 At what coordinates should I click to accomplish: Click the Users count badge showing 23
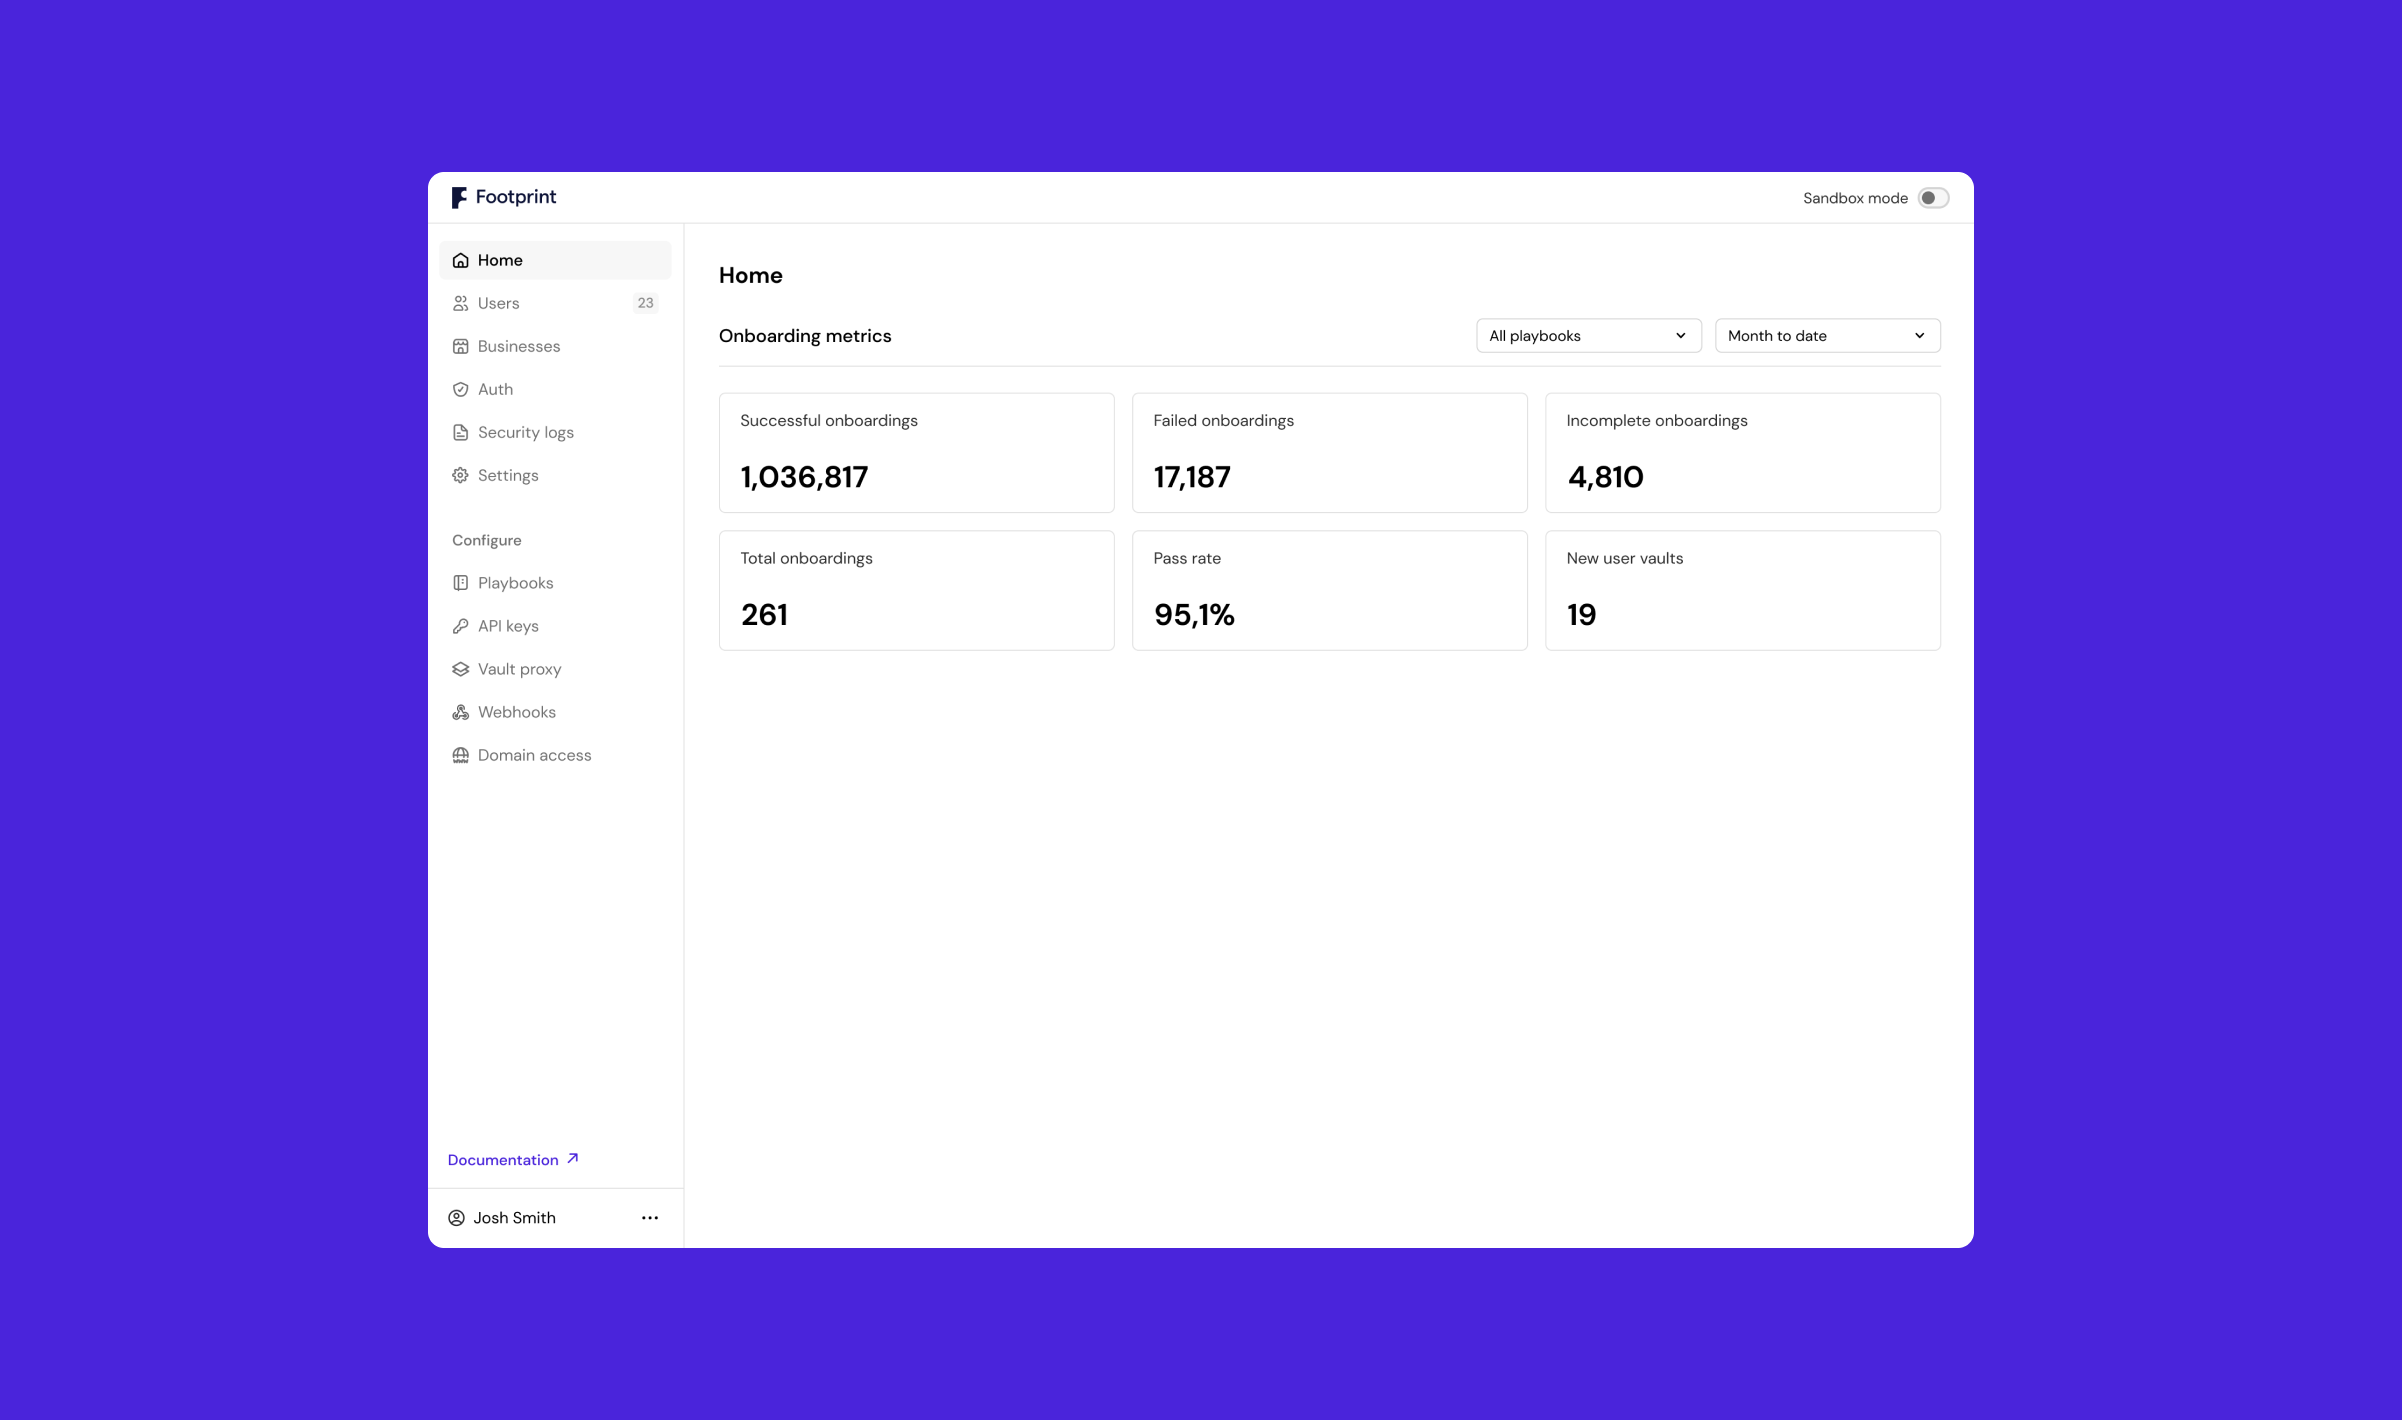point(645,303)
